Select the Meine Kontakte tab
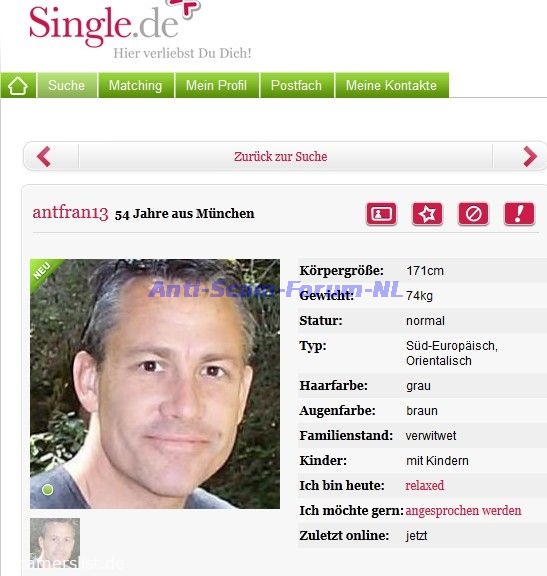This screenshot has width=547, height=576. [x=392, y=86]
